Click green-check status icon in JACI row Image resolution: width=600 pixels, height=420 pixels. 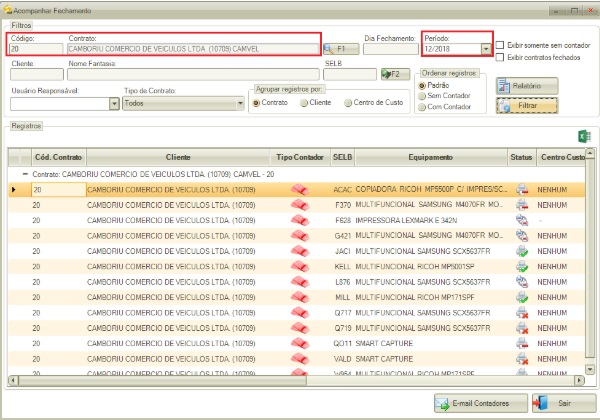(x=522, y=251)
